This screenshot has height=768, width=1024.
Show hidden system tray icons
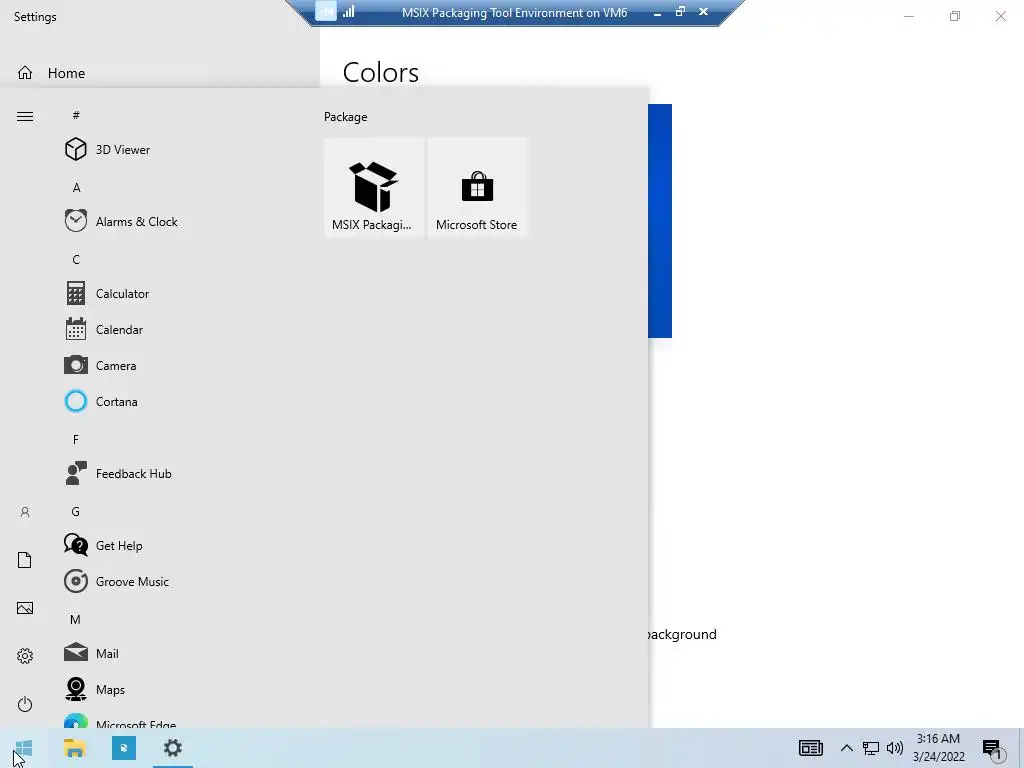846,748
